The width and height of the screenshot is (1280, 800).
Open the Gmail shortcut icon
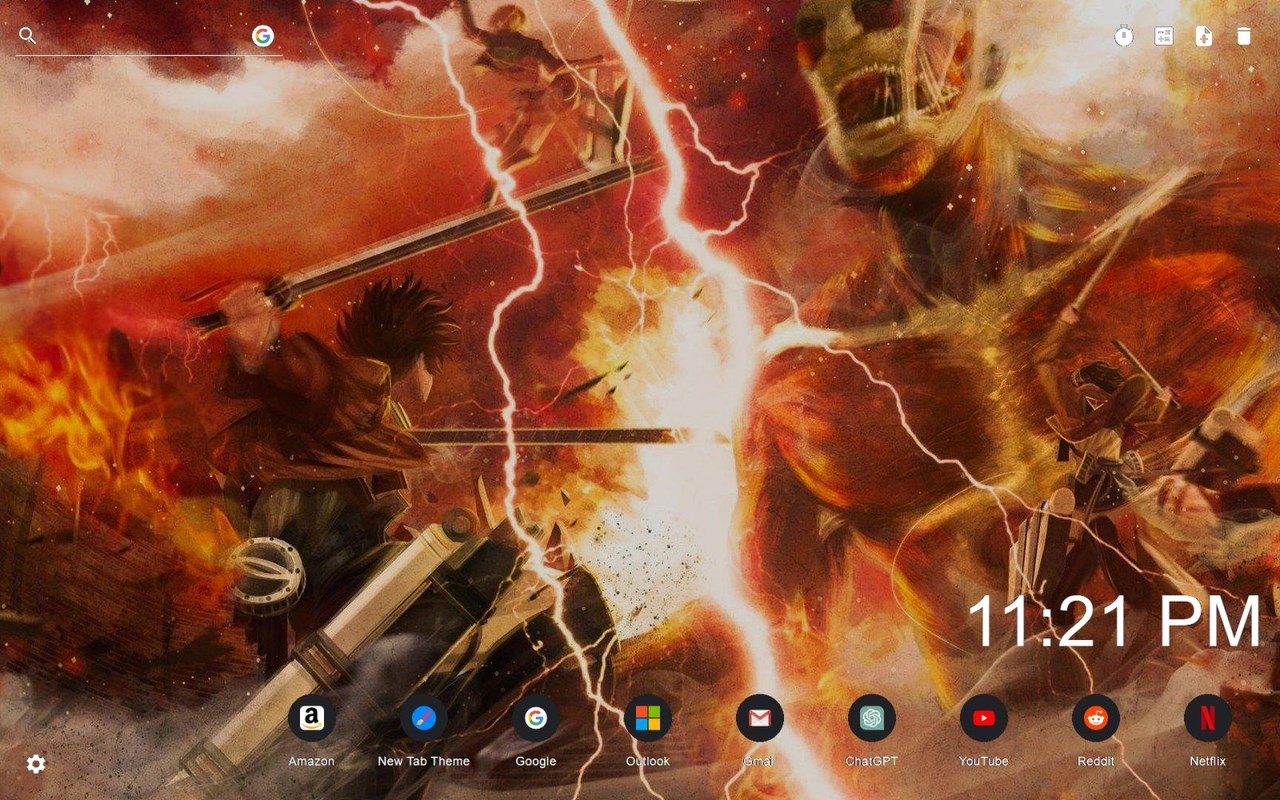point(760,718)
